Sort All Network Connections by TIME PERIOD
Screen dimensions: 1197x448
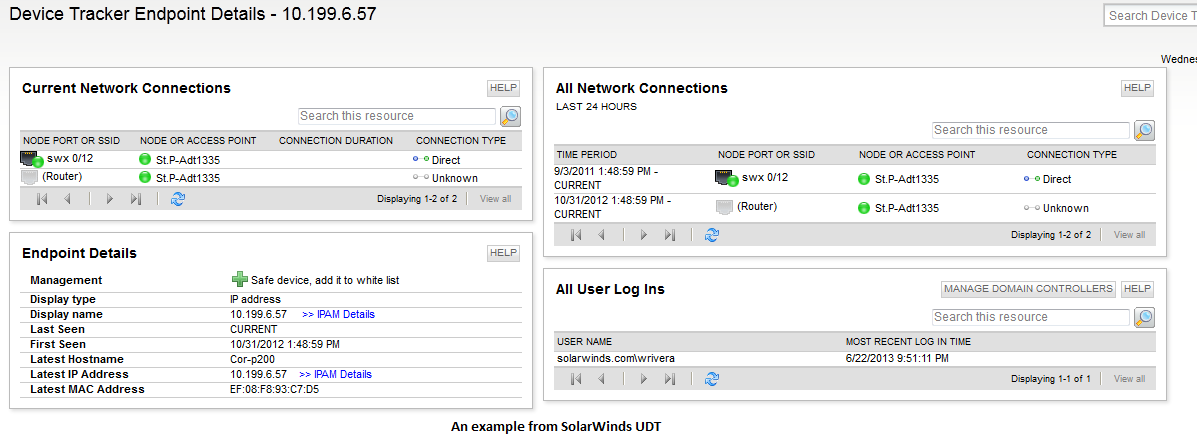point(587,155)
